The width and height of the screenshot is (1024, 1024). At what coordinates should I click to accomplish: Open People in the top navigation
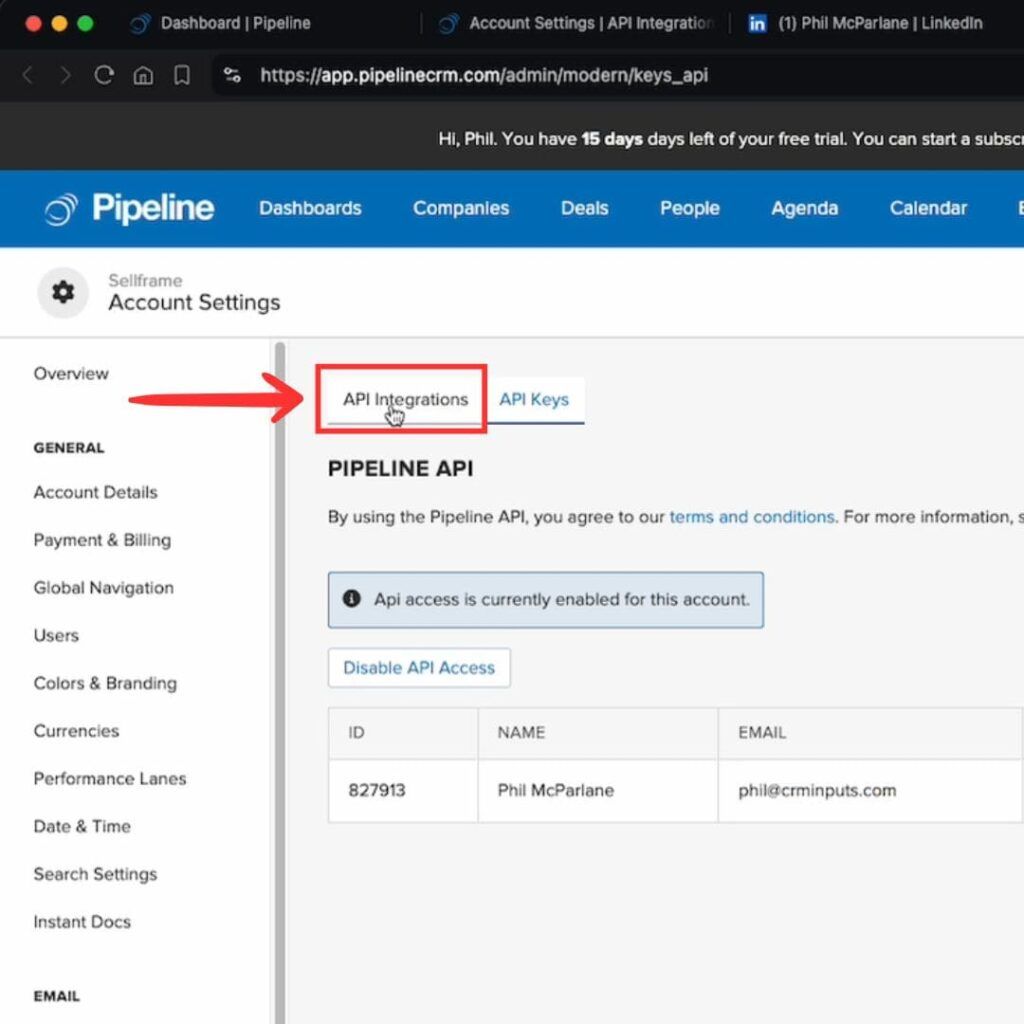[x=690, y=208]
